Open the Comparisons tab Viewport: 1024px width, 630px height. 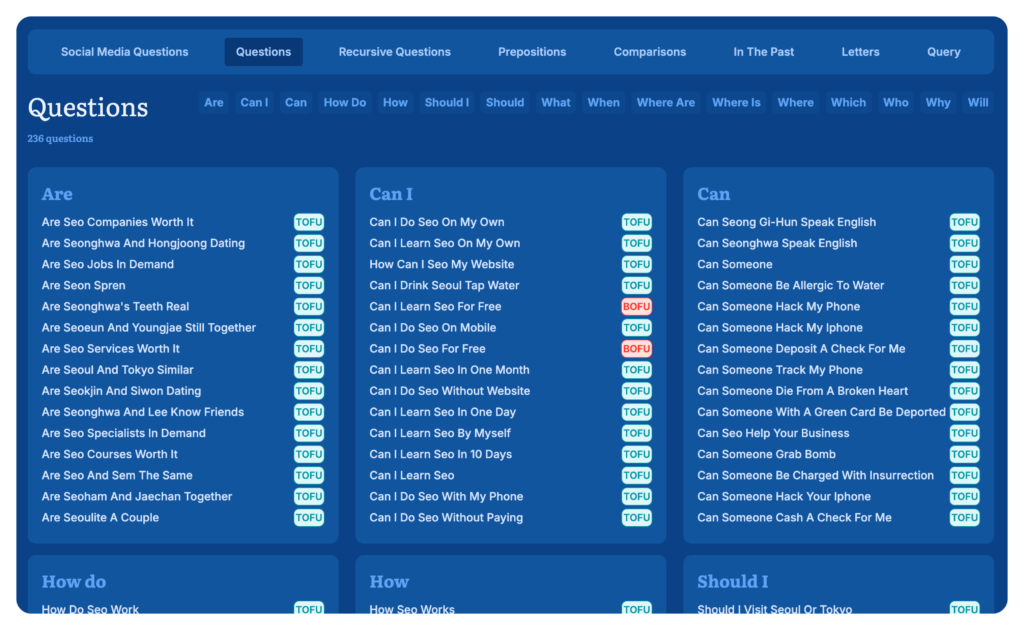[x=650, y=52]
